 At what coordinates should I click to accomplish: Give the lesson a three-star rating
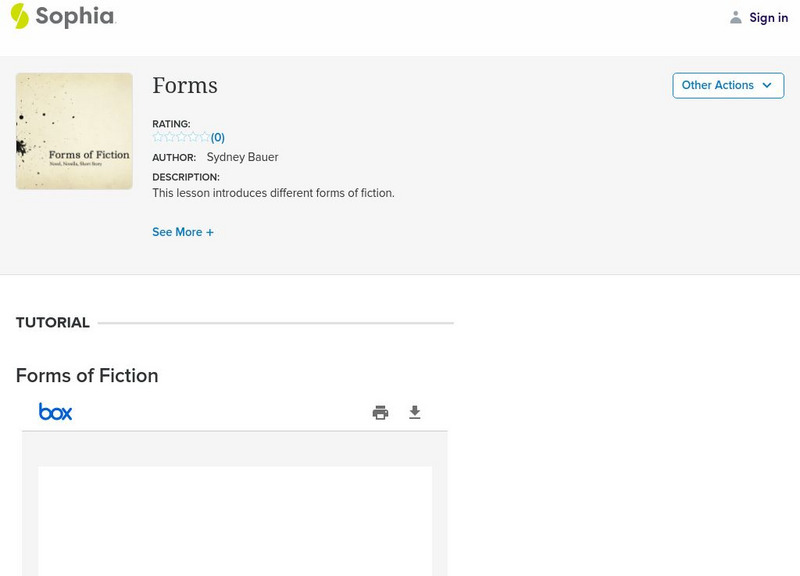coord(181,137)
